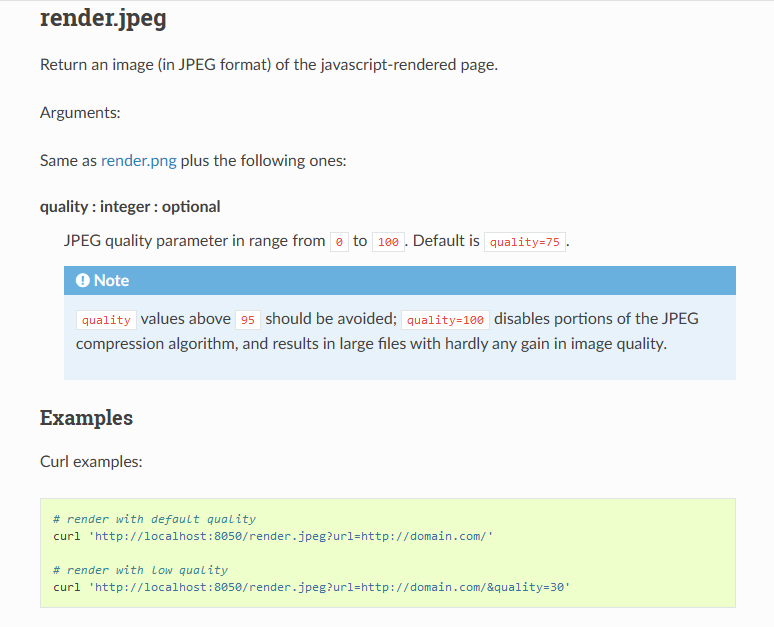Click the Examples section heading

[x=86, y=418]
